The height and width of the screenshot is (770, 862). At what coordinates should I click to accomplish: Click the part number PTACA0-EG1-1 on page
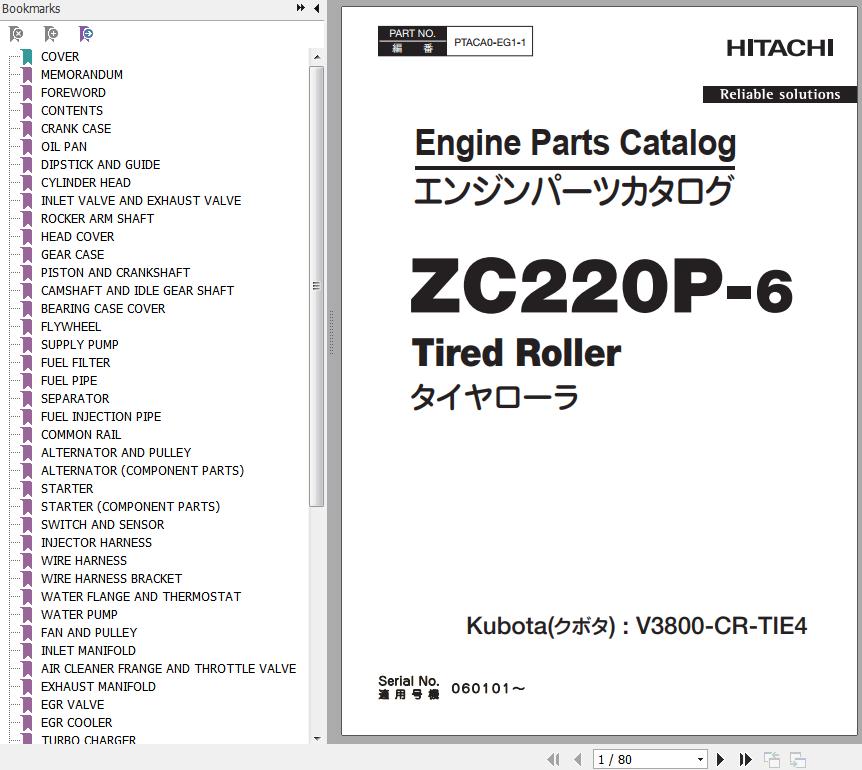point(489,42)
